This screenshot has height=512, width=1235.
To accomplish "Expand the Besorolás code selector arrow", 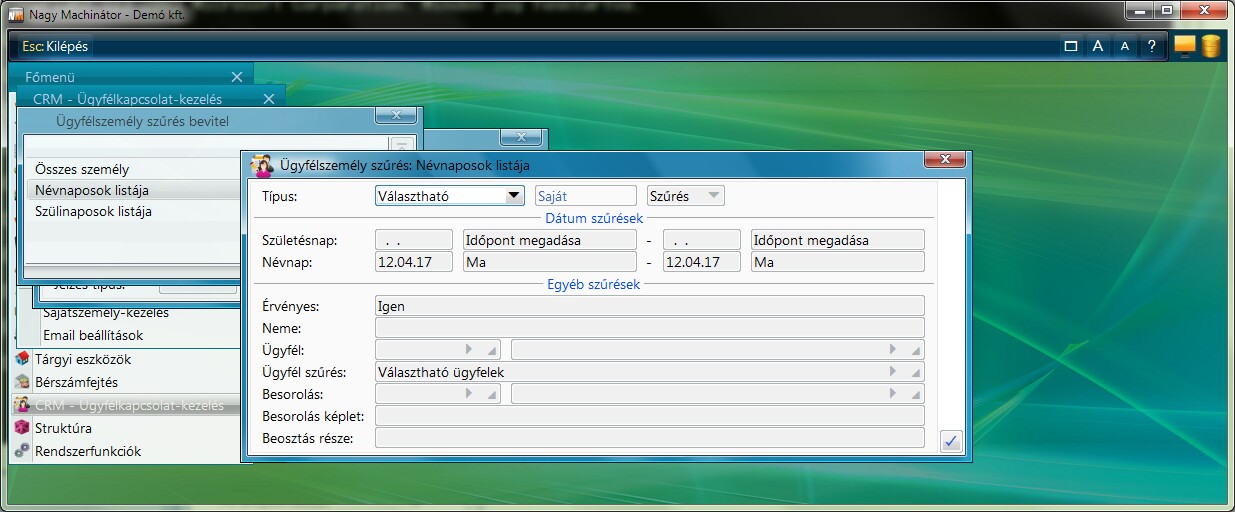I will click(468, 394).
